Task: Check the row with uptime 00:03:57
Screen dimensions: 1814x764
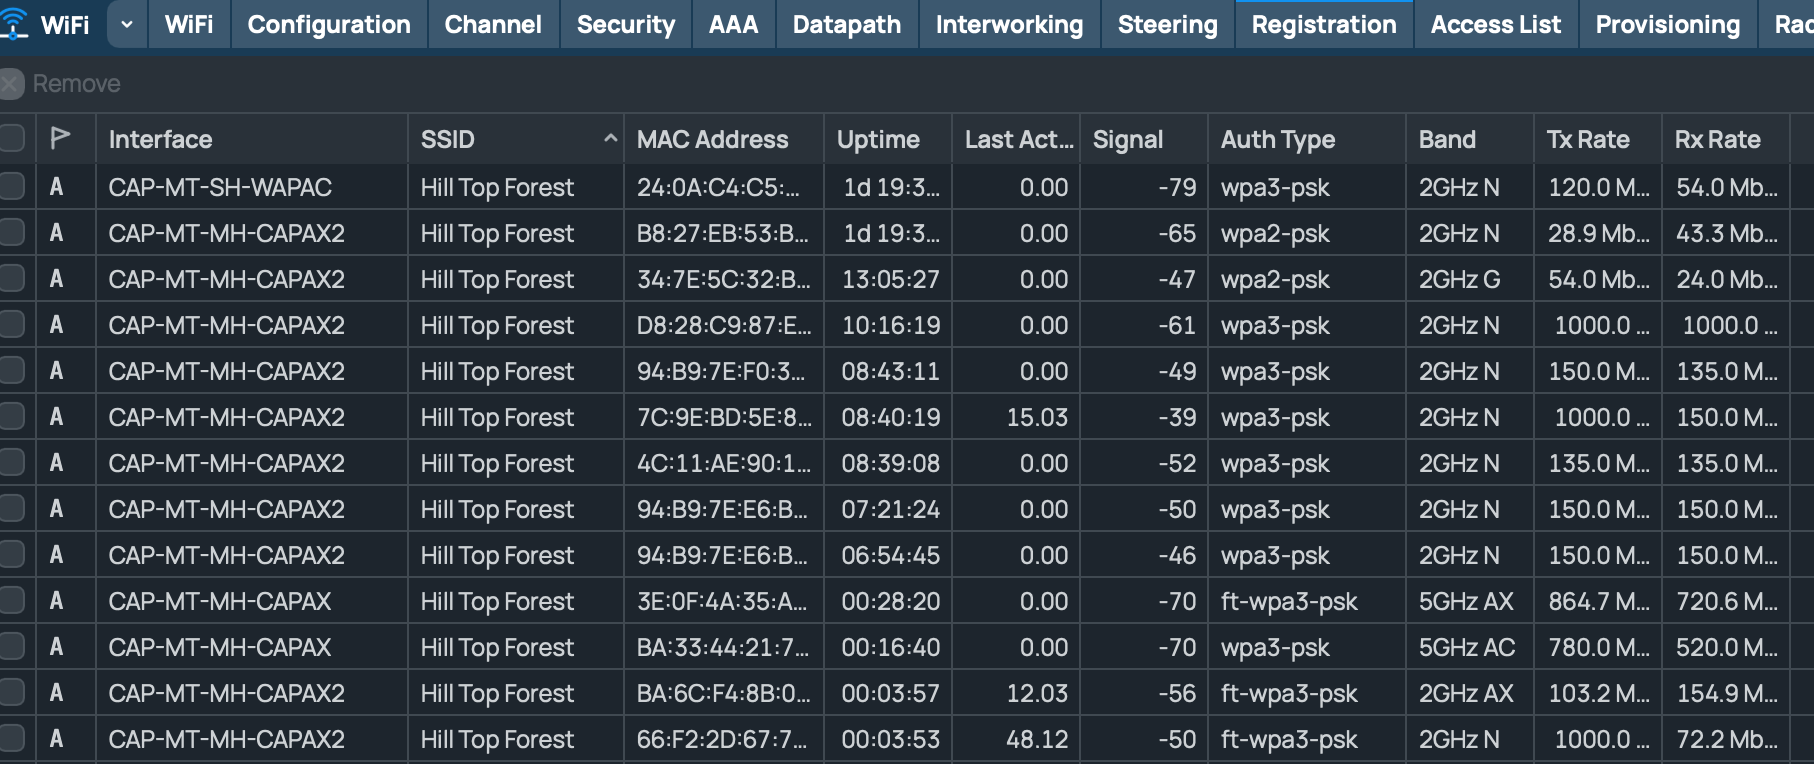Action: point(11,692)
